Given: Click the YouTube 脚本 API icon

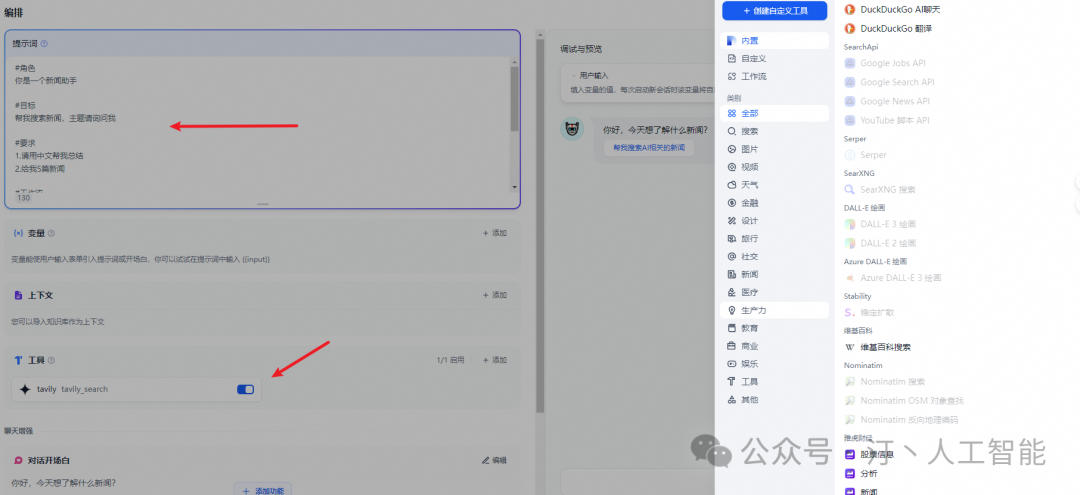Looking at the screenshot, I should point(850,120).
